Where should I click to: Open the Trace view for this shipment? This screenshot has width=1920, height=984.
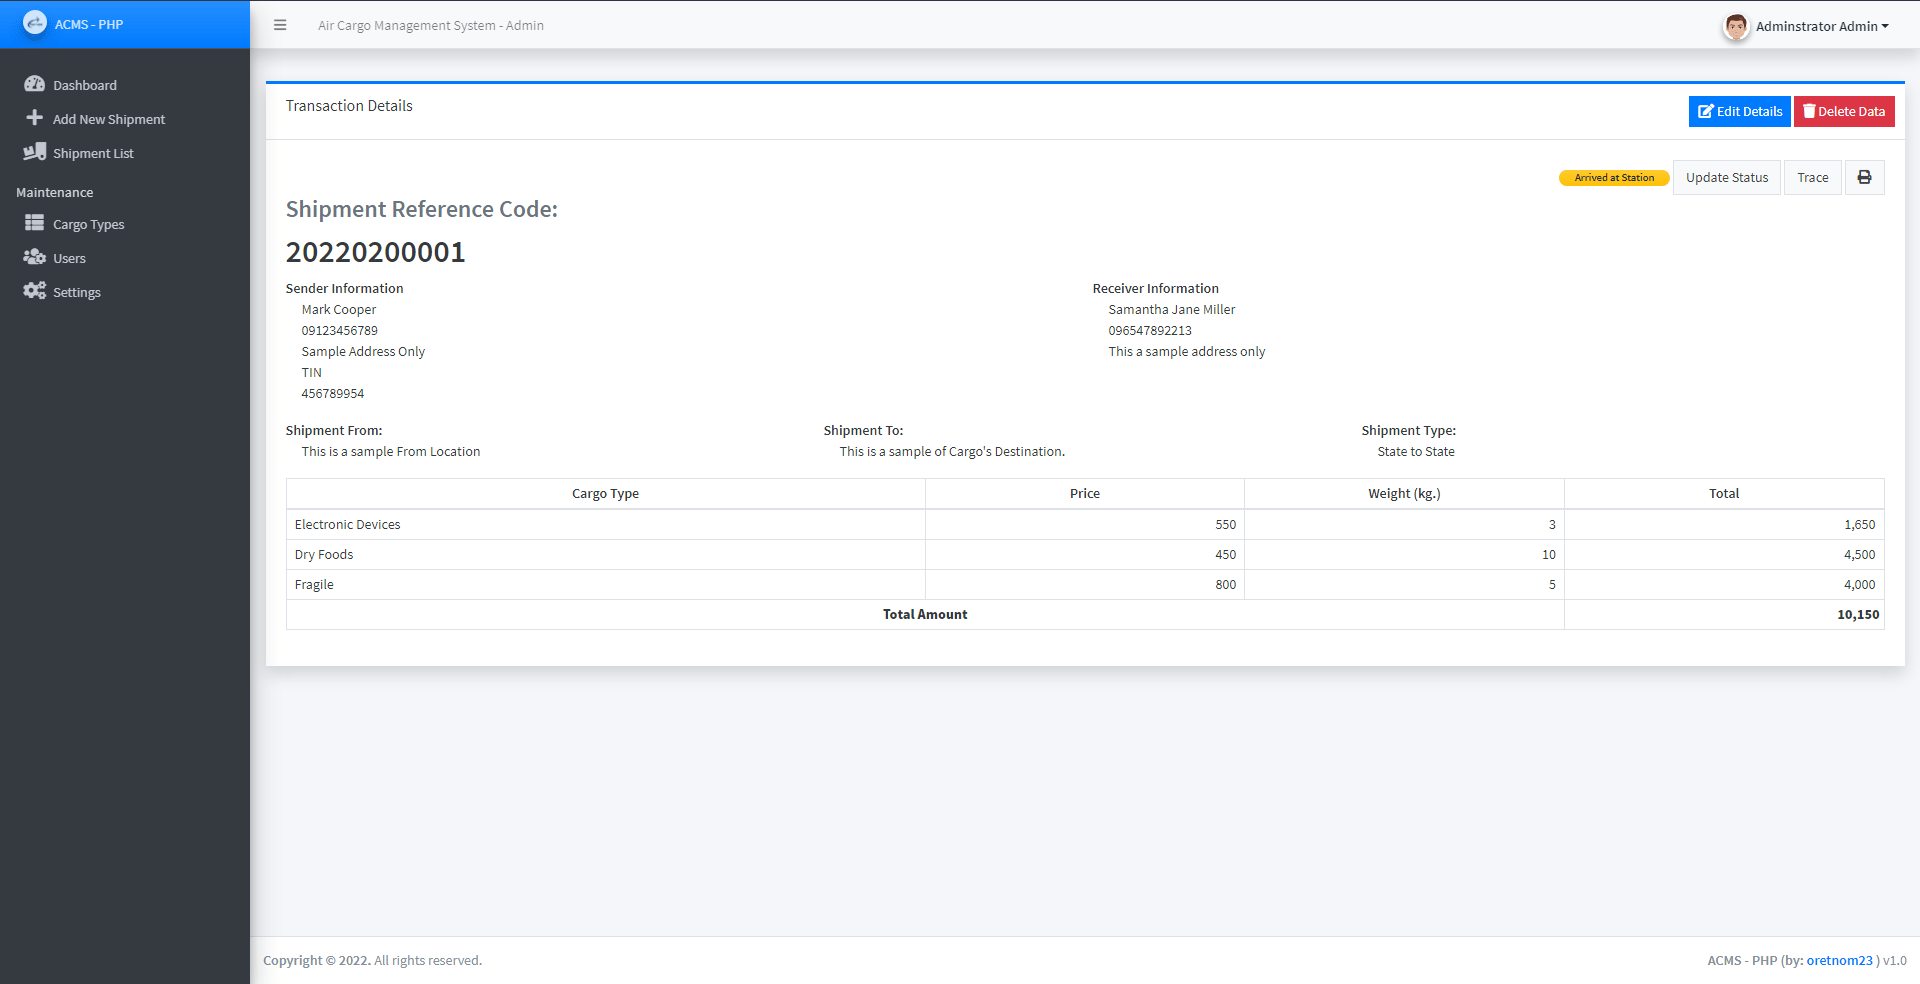tap(1812, 177)
